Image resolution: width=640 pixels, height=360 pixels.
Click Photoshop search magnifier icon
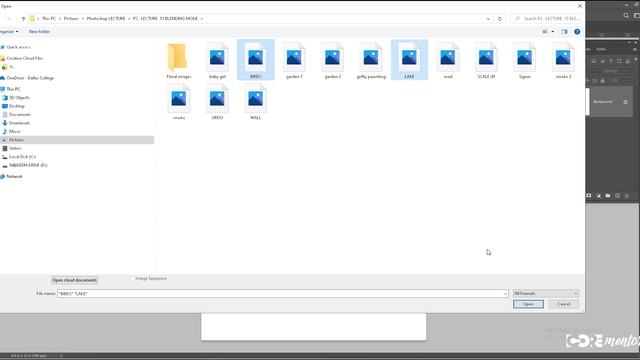pos(626,16)
